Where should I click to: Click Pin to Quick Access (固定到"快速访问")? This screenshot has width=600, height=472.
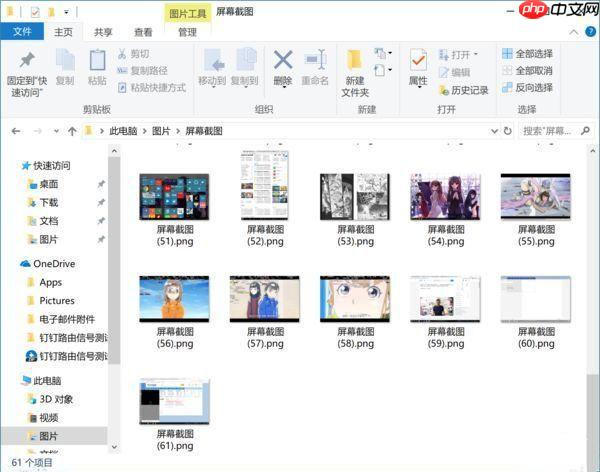(x=27, y=68)
